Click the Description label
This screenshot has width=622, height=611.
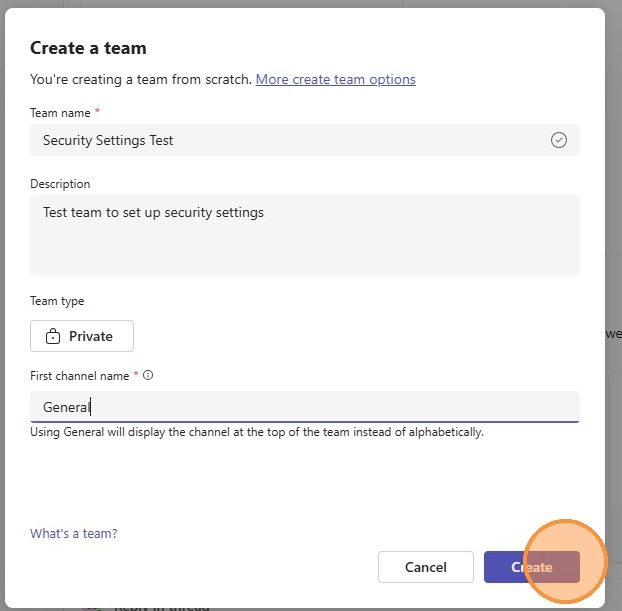(60, 184)
